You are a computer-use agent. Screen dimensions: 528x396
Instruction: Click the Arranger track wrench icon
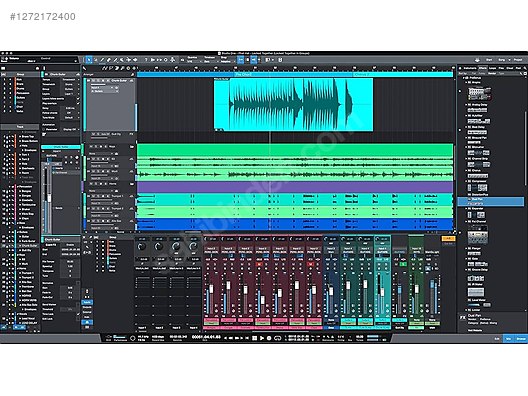tap(132, 74)
